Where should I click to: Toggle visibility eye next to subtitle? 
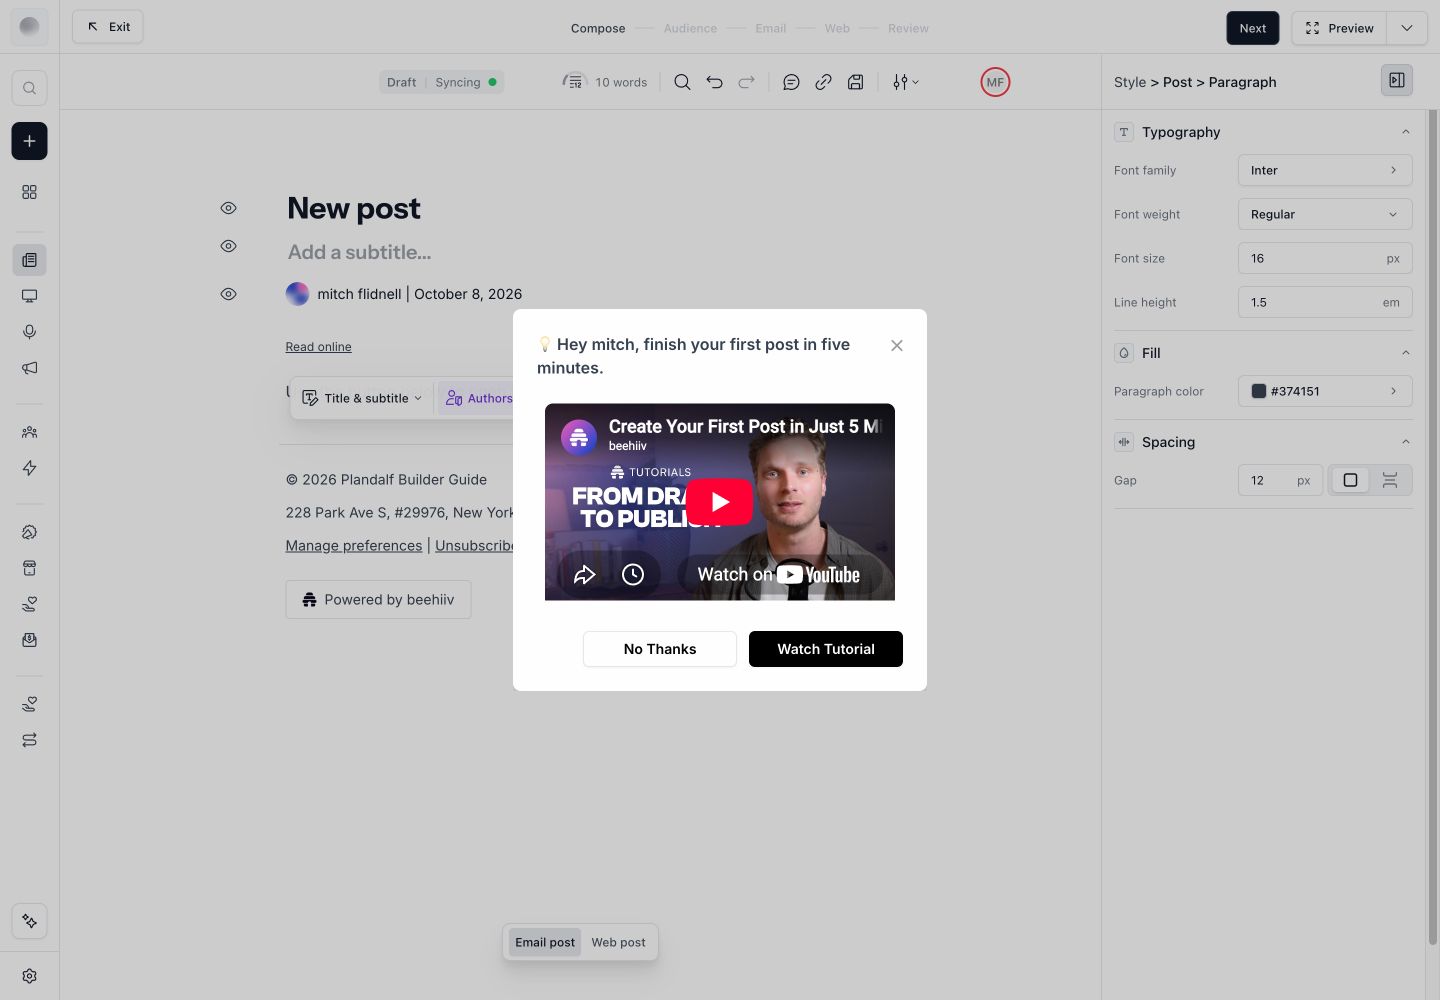pos(228,246)
